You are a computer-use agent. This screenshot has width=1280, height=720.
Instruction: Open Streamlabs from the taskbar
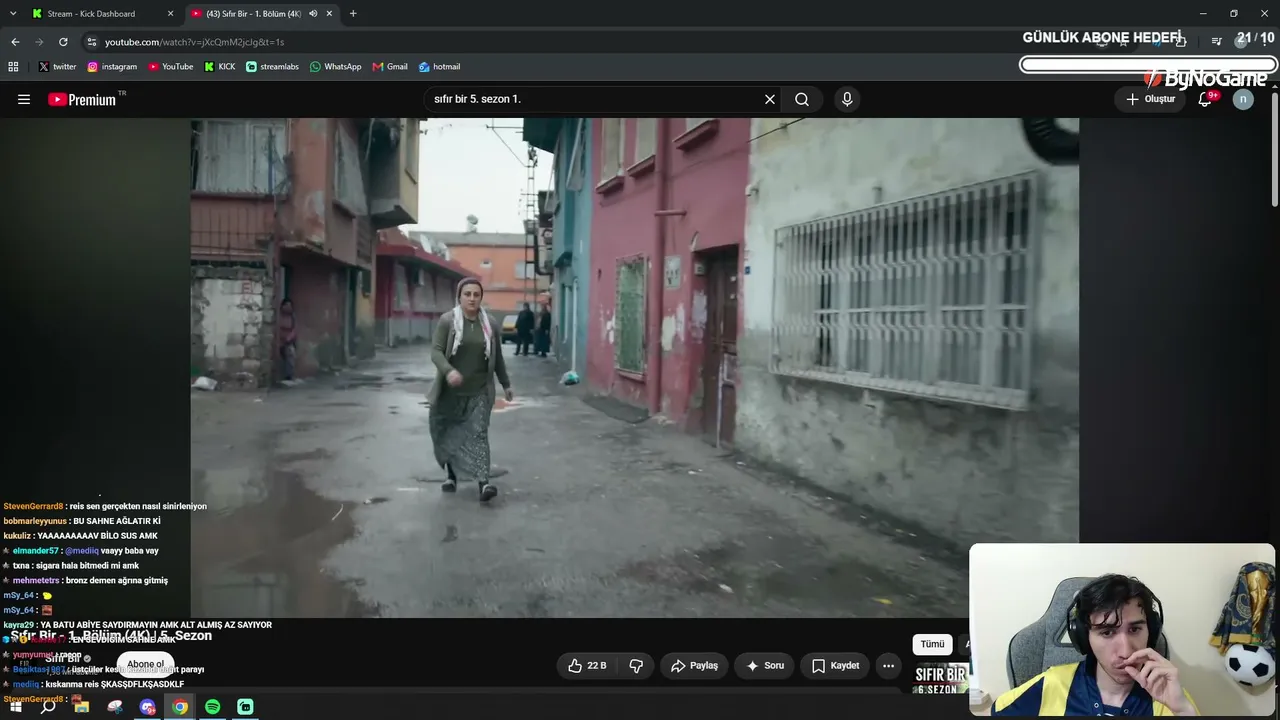click(x=246, y=707)
